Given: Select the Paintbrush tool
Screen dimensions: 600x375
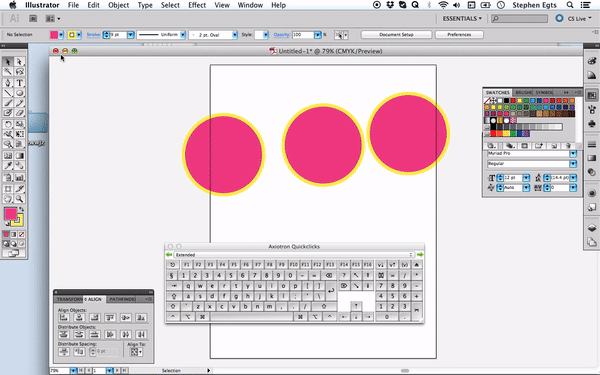Looking at the screenshot, I should tap(8, 103).
